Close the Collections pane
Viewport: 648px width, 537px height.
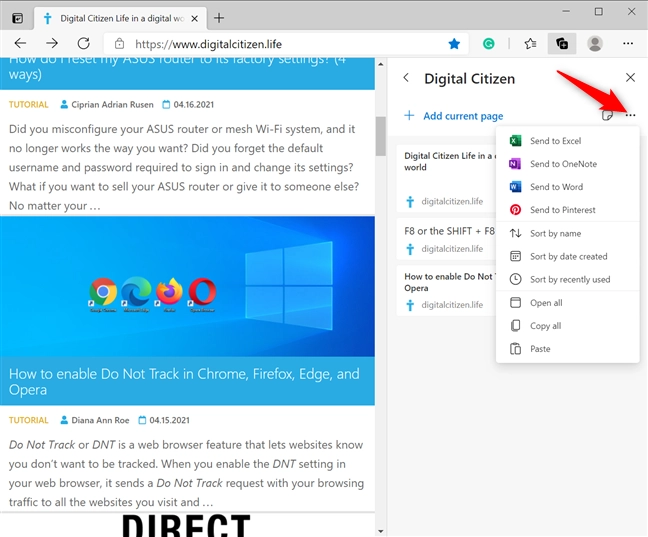coord(630,77)
